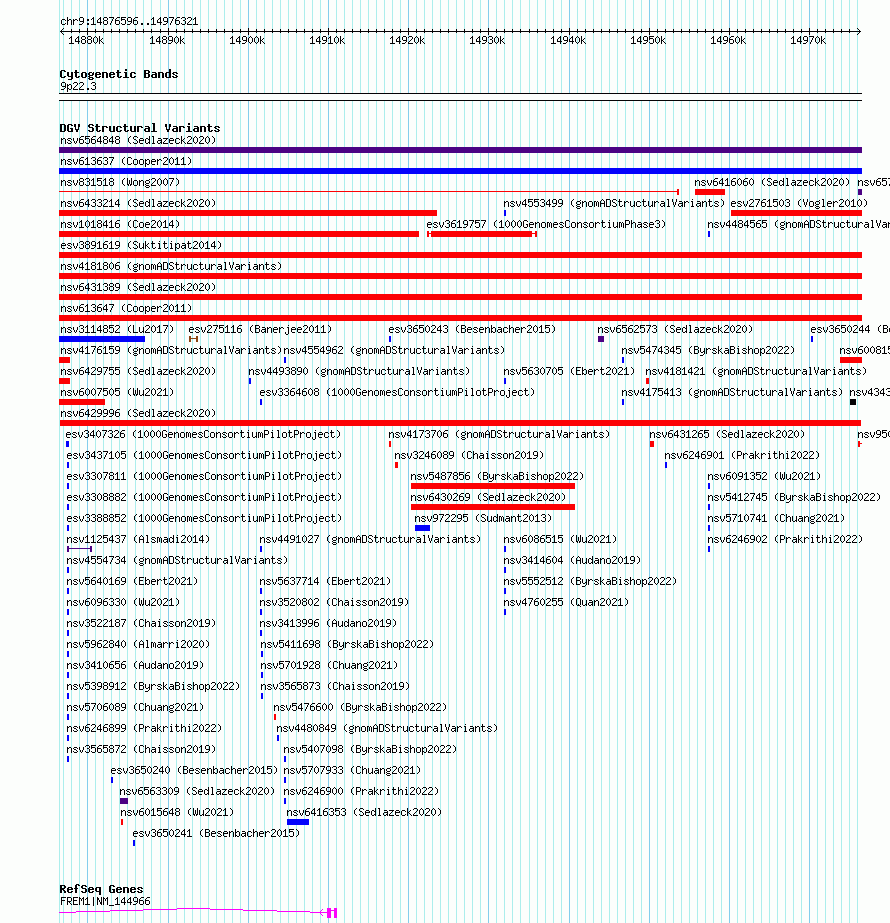Viewport: 890px width, 923px height.
Task: Open nsv5630705 (Ebert2021) variant
Action: 569,371
